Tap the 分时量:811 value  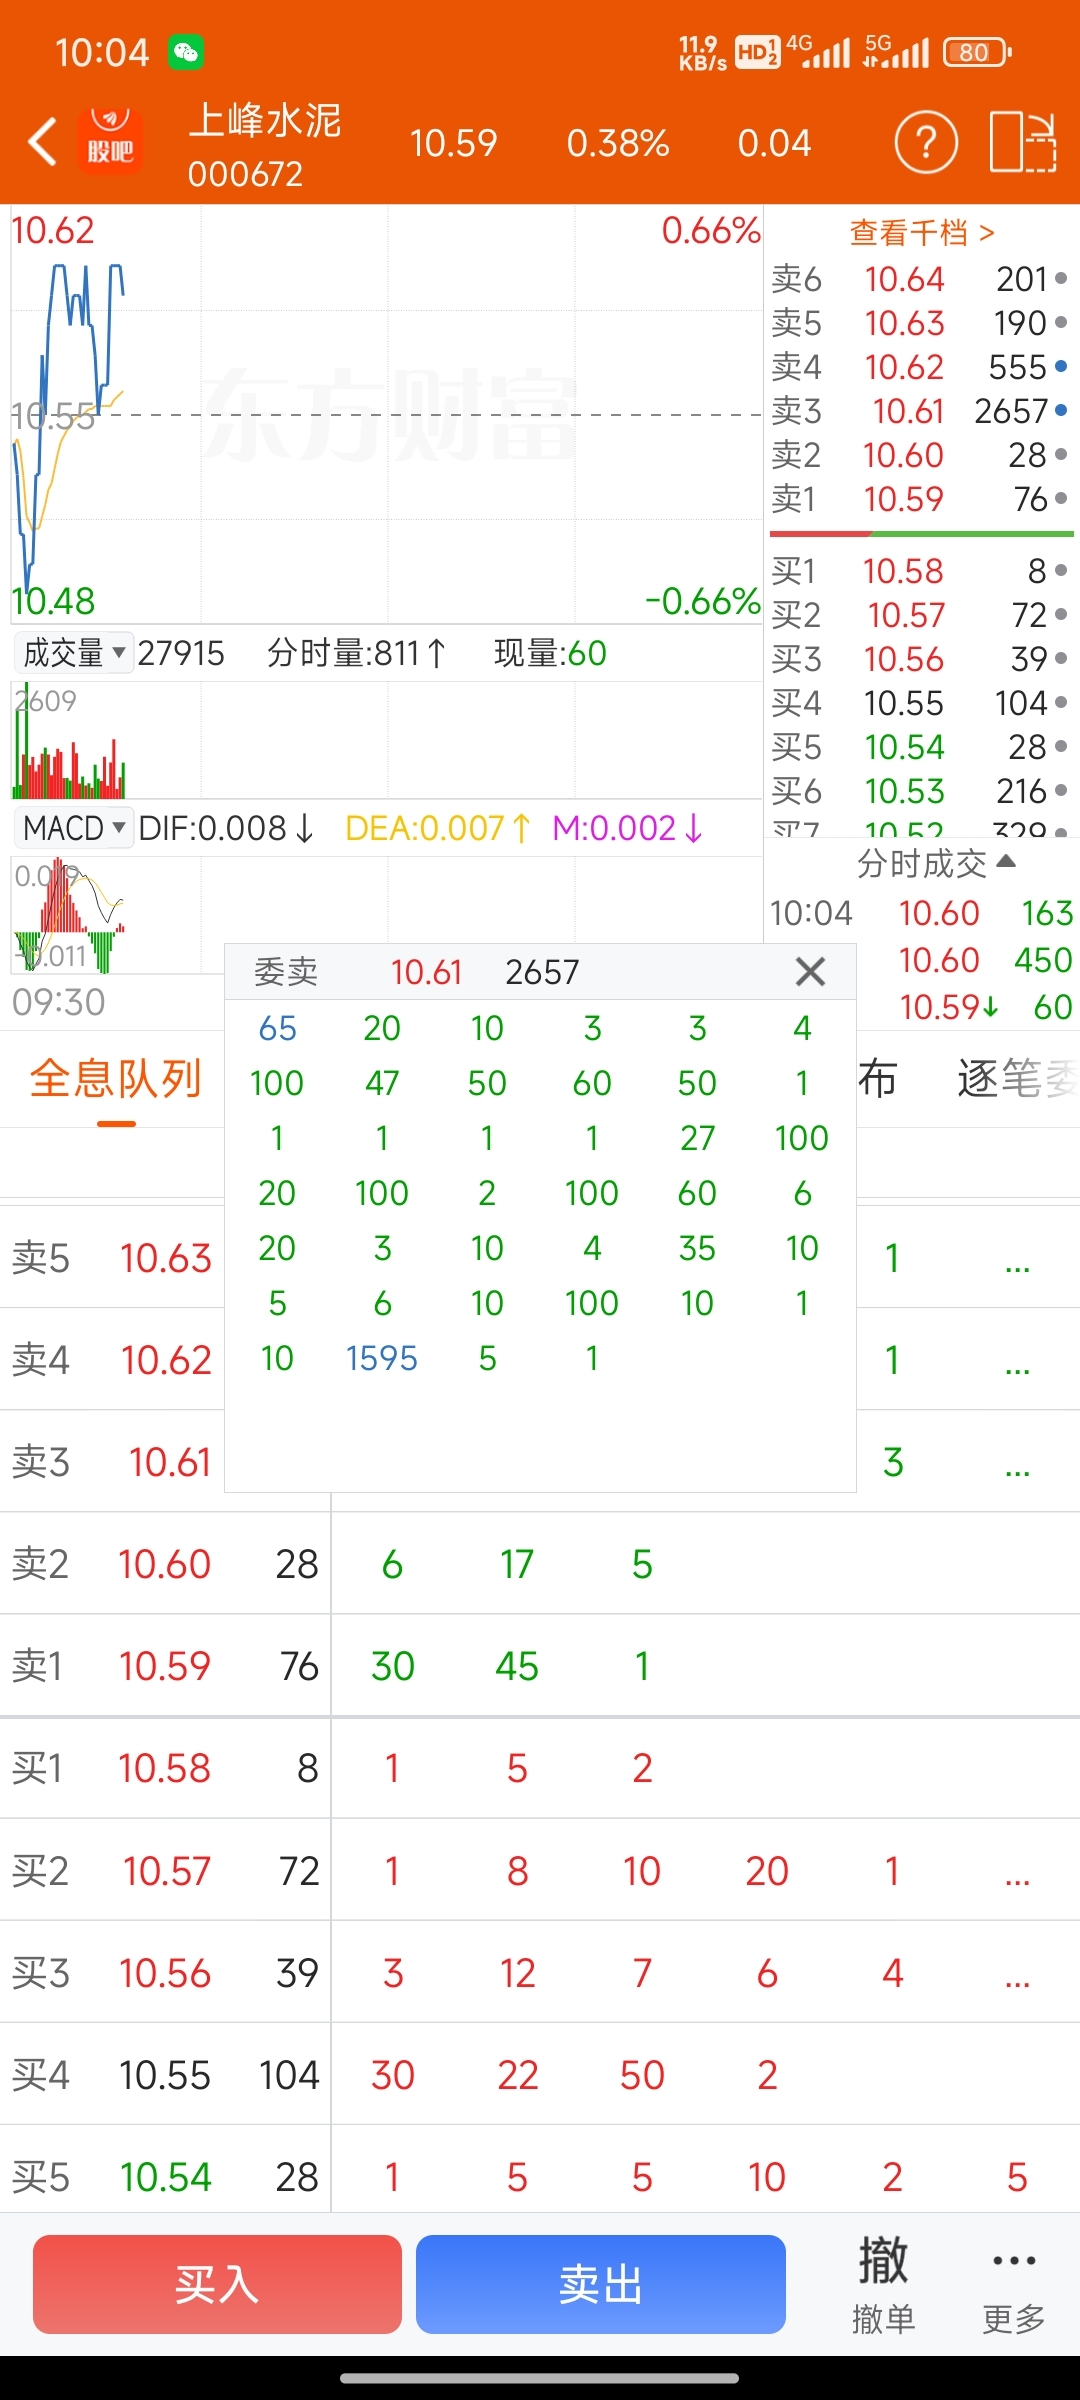click(x=357, y=653)
